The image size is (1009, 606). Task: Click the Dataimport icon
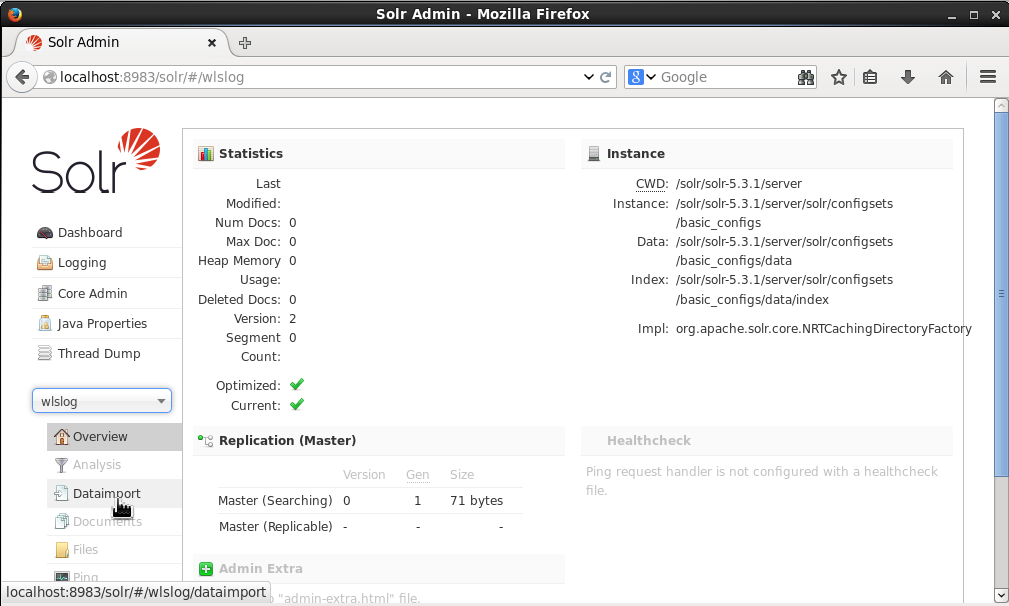pyautogui.click(x=61, y=493)
